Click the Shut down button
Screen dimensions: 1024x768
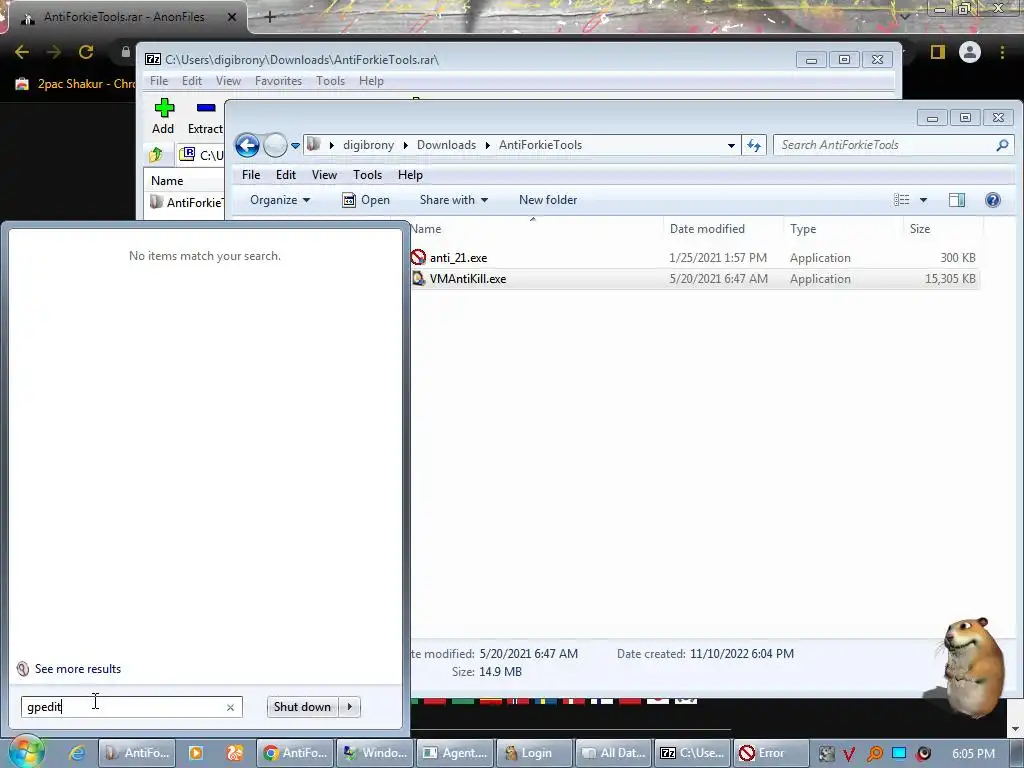tap(302, 707)
